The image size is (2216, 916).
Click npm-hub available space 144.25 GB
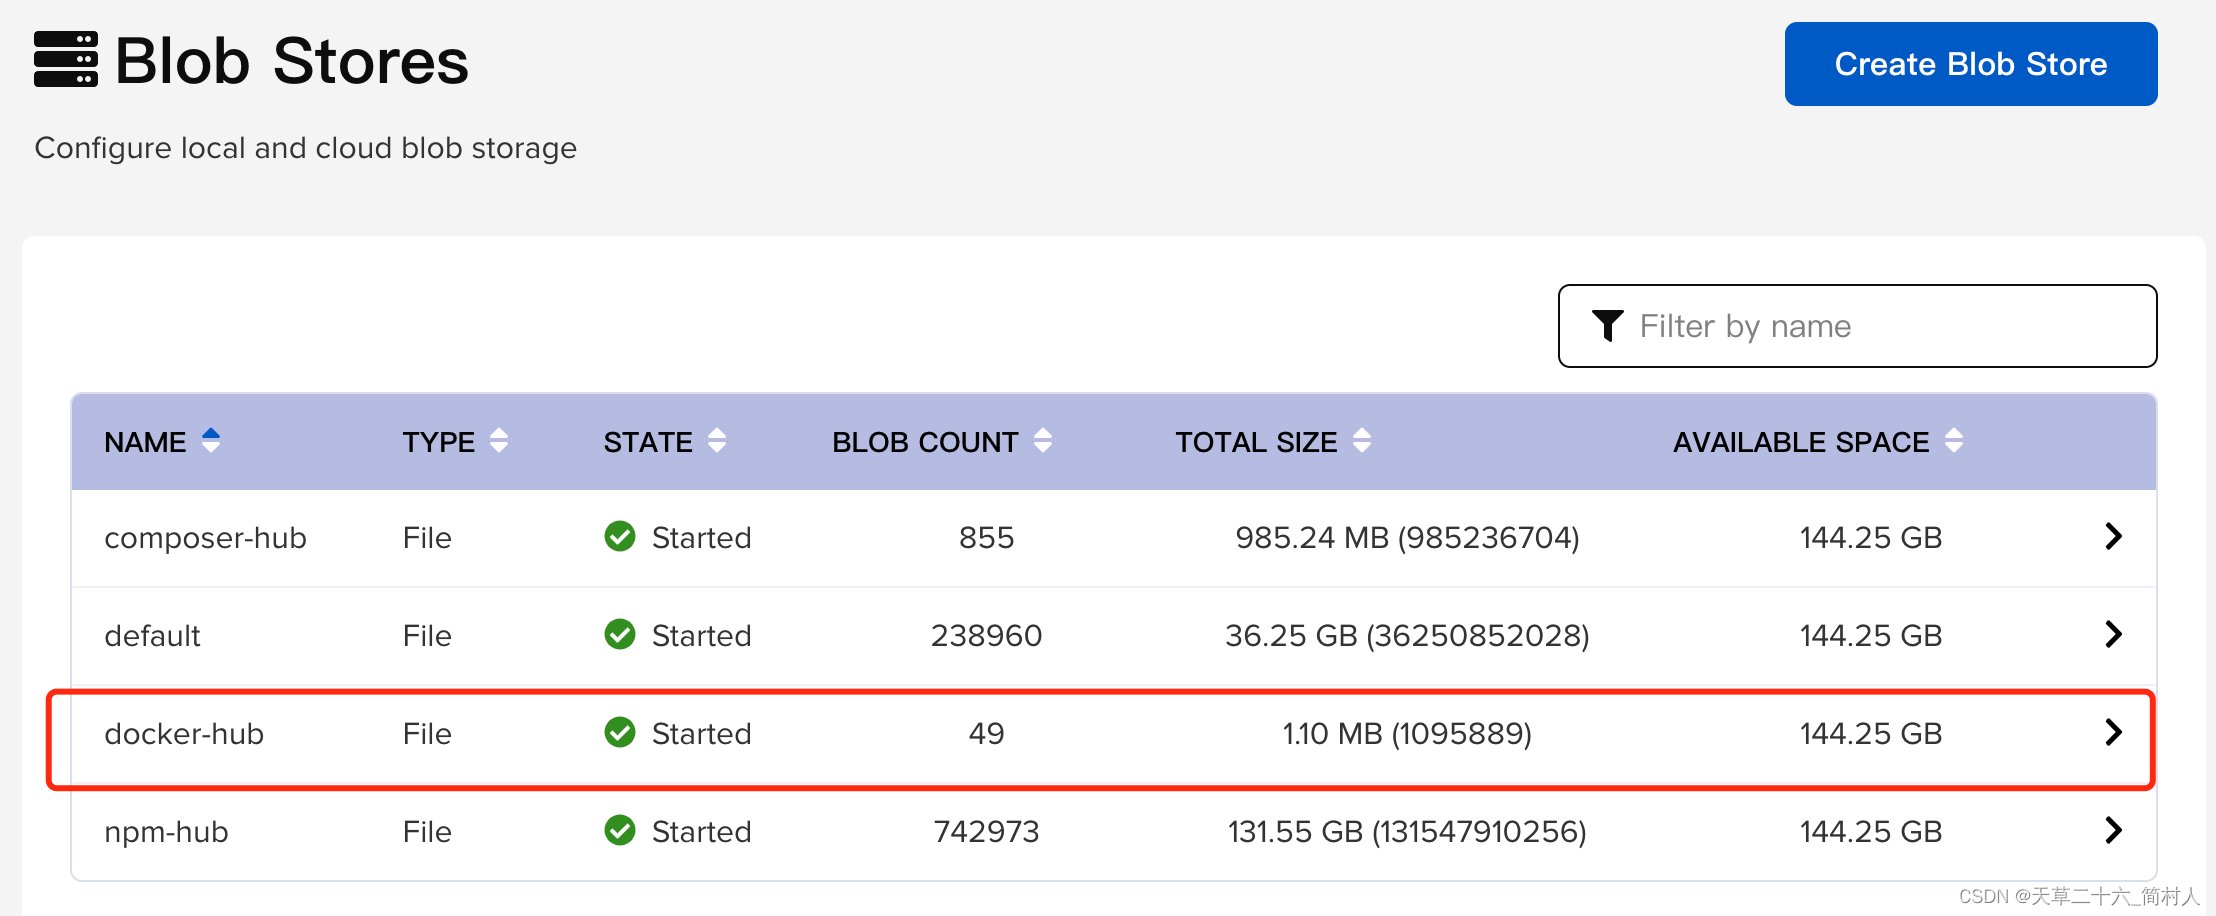(x=1870, y=832)
